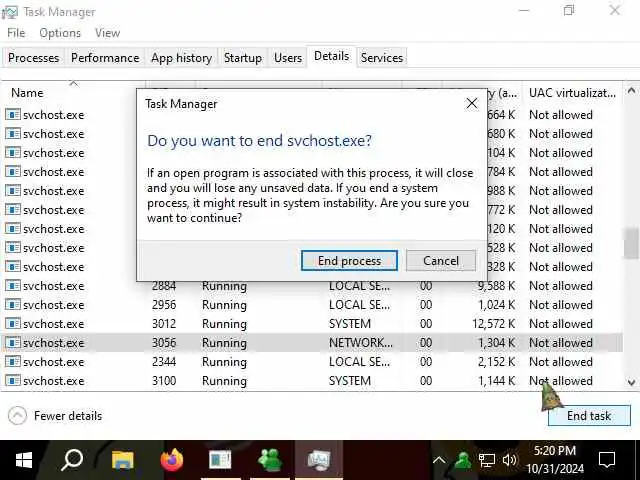Click the scroll up arrow of the list
Screen dimensions: 640x480
[631, 91]
